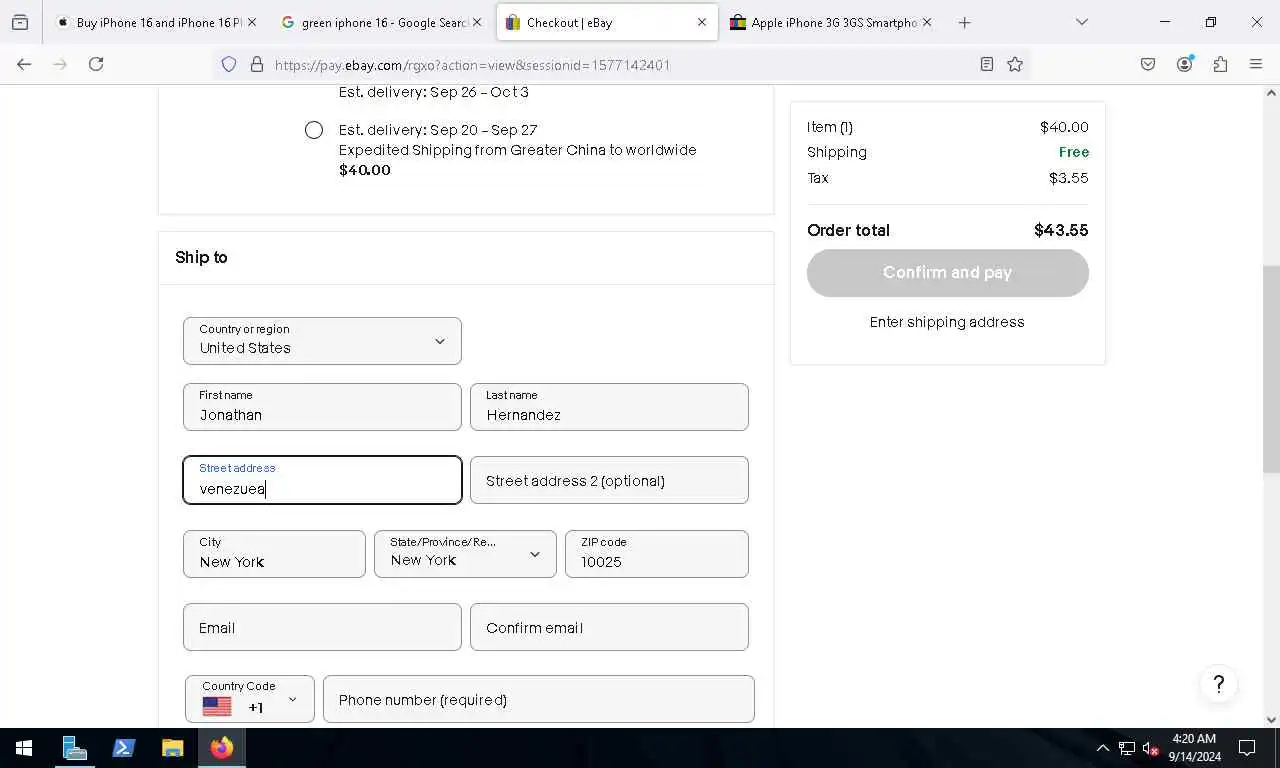Click the Street address field
Viewport: 1280px width, 768px height.
click(322, 480)
